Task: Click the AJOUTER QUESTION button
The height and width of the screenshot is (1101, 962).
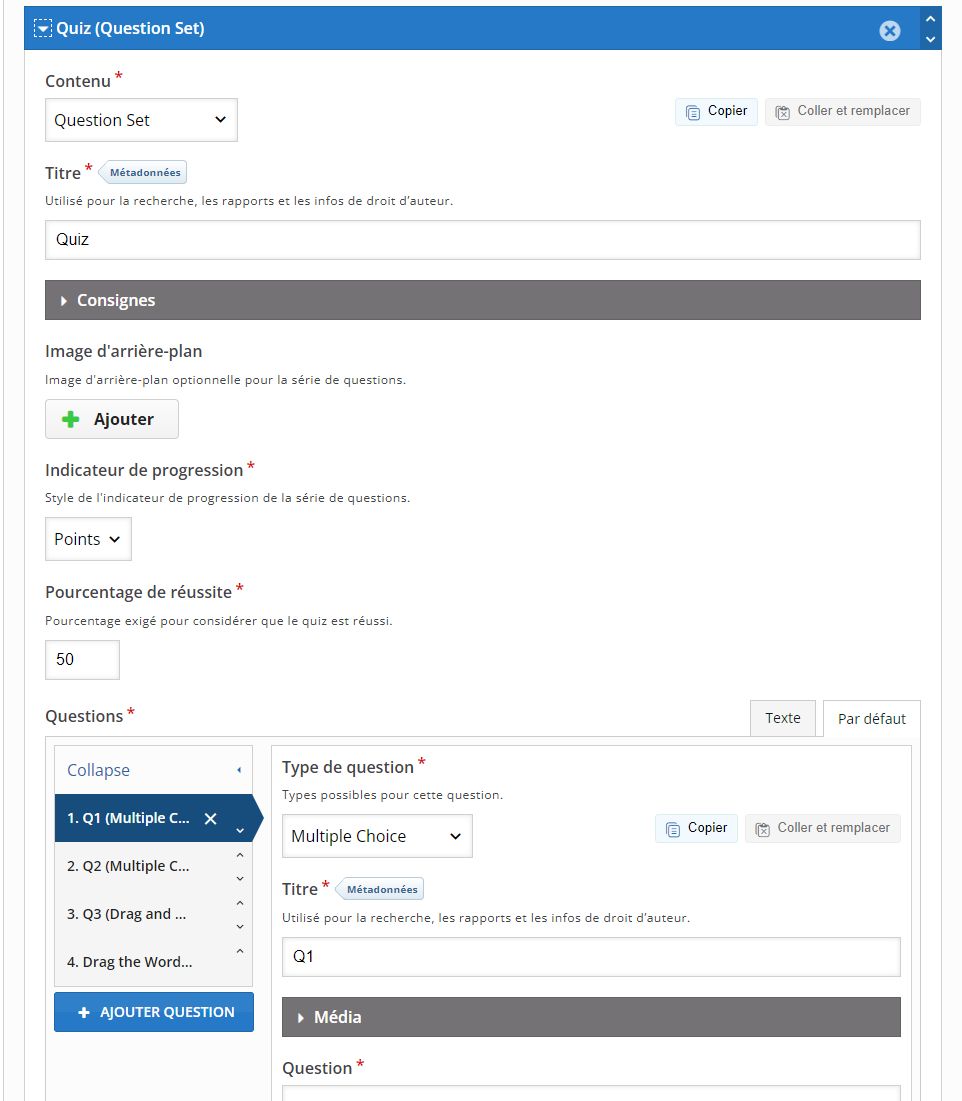Action: tap(154, 1012)
